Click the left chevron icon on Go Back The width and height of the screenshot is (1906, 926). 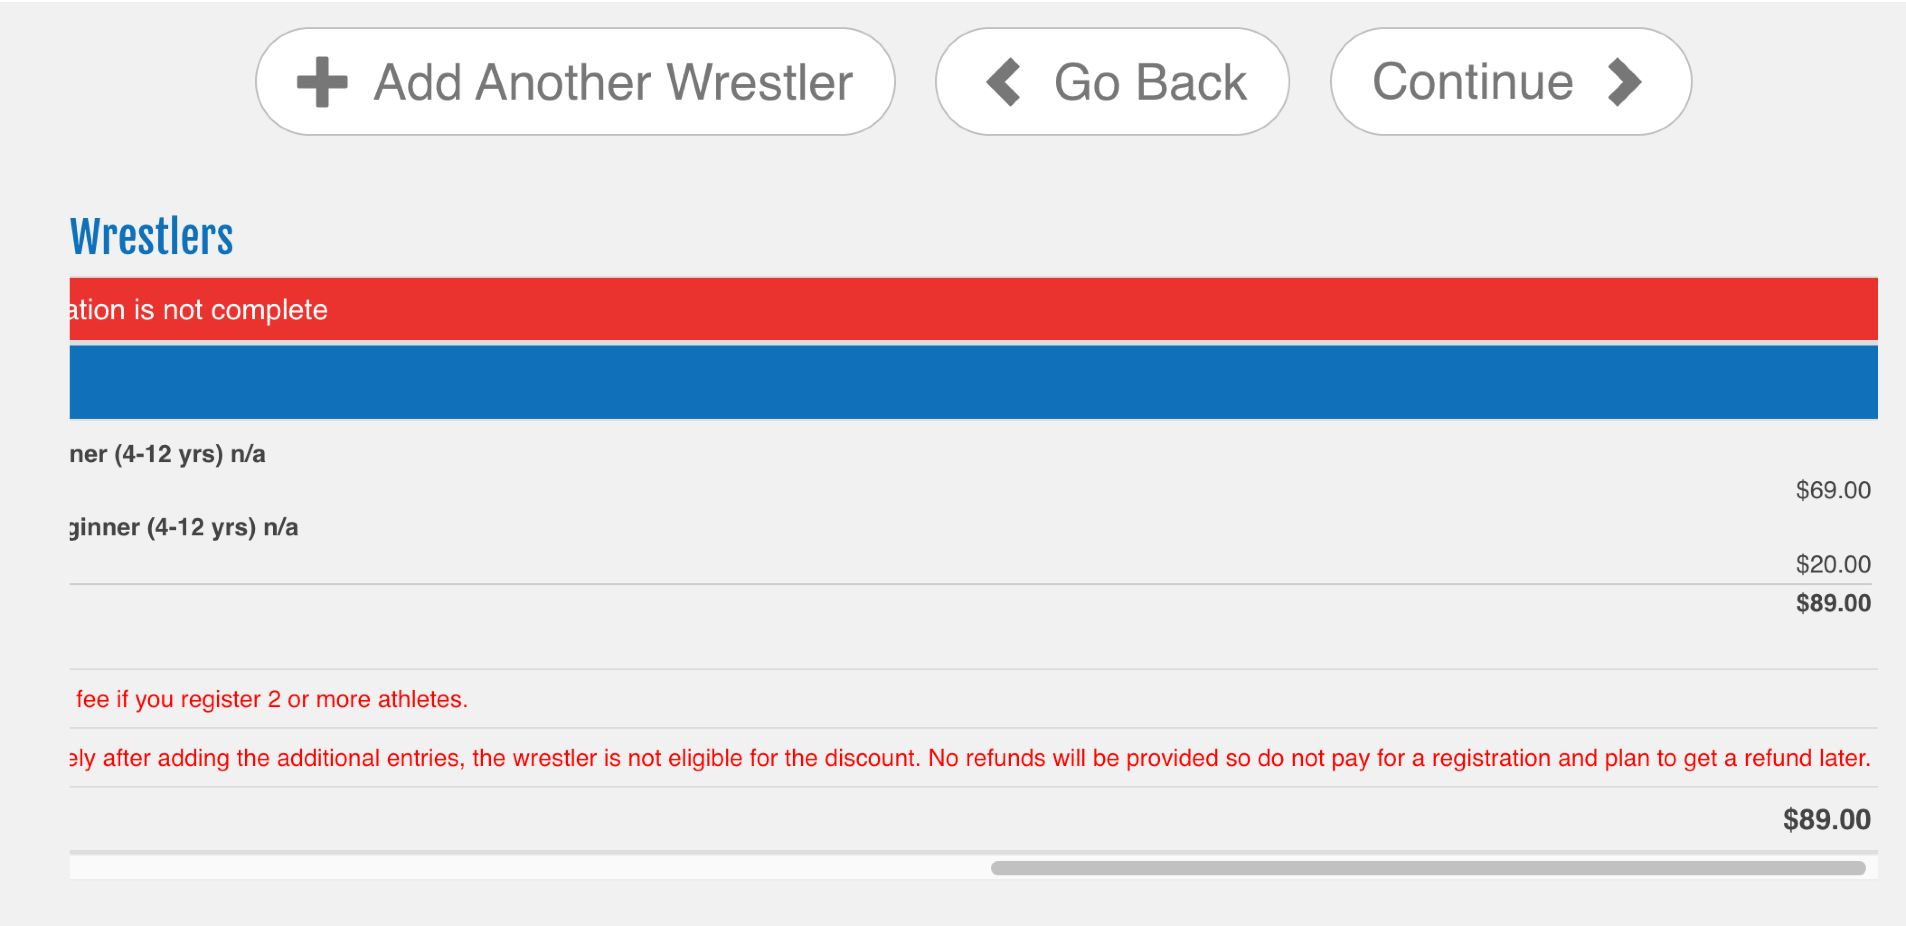point(1004,82)
